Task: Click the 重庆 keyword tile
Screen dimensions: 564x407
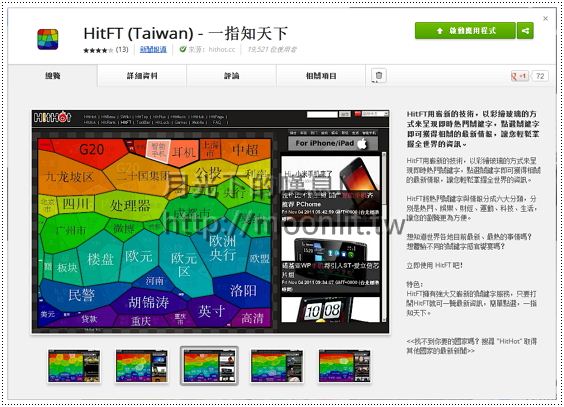Action: [141, 321]
